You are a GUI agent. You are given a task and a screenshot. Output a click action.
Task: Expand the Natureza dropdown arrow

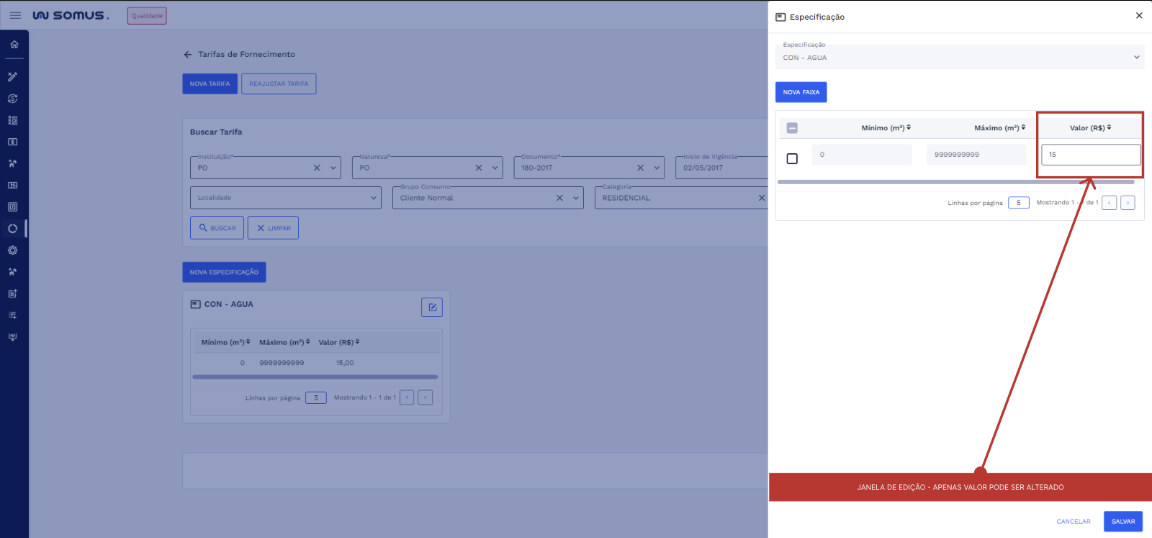496,168
